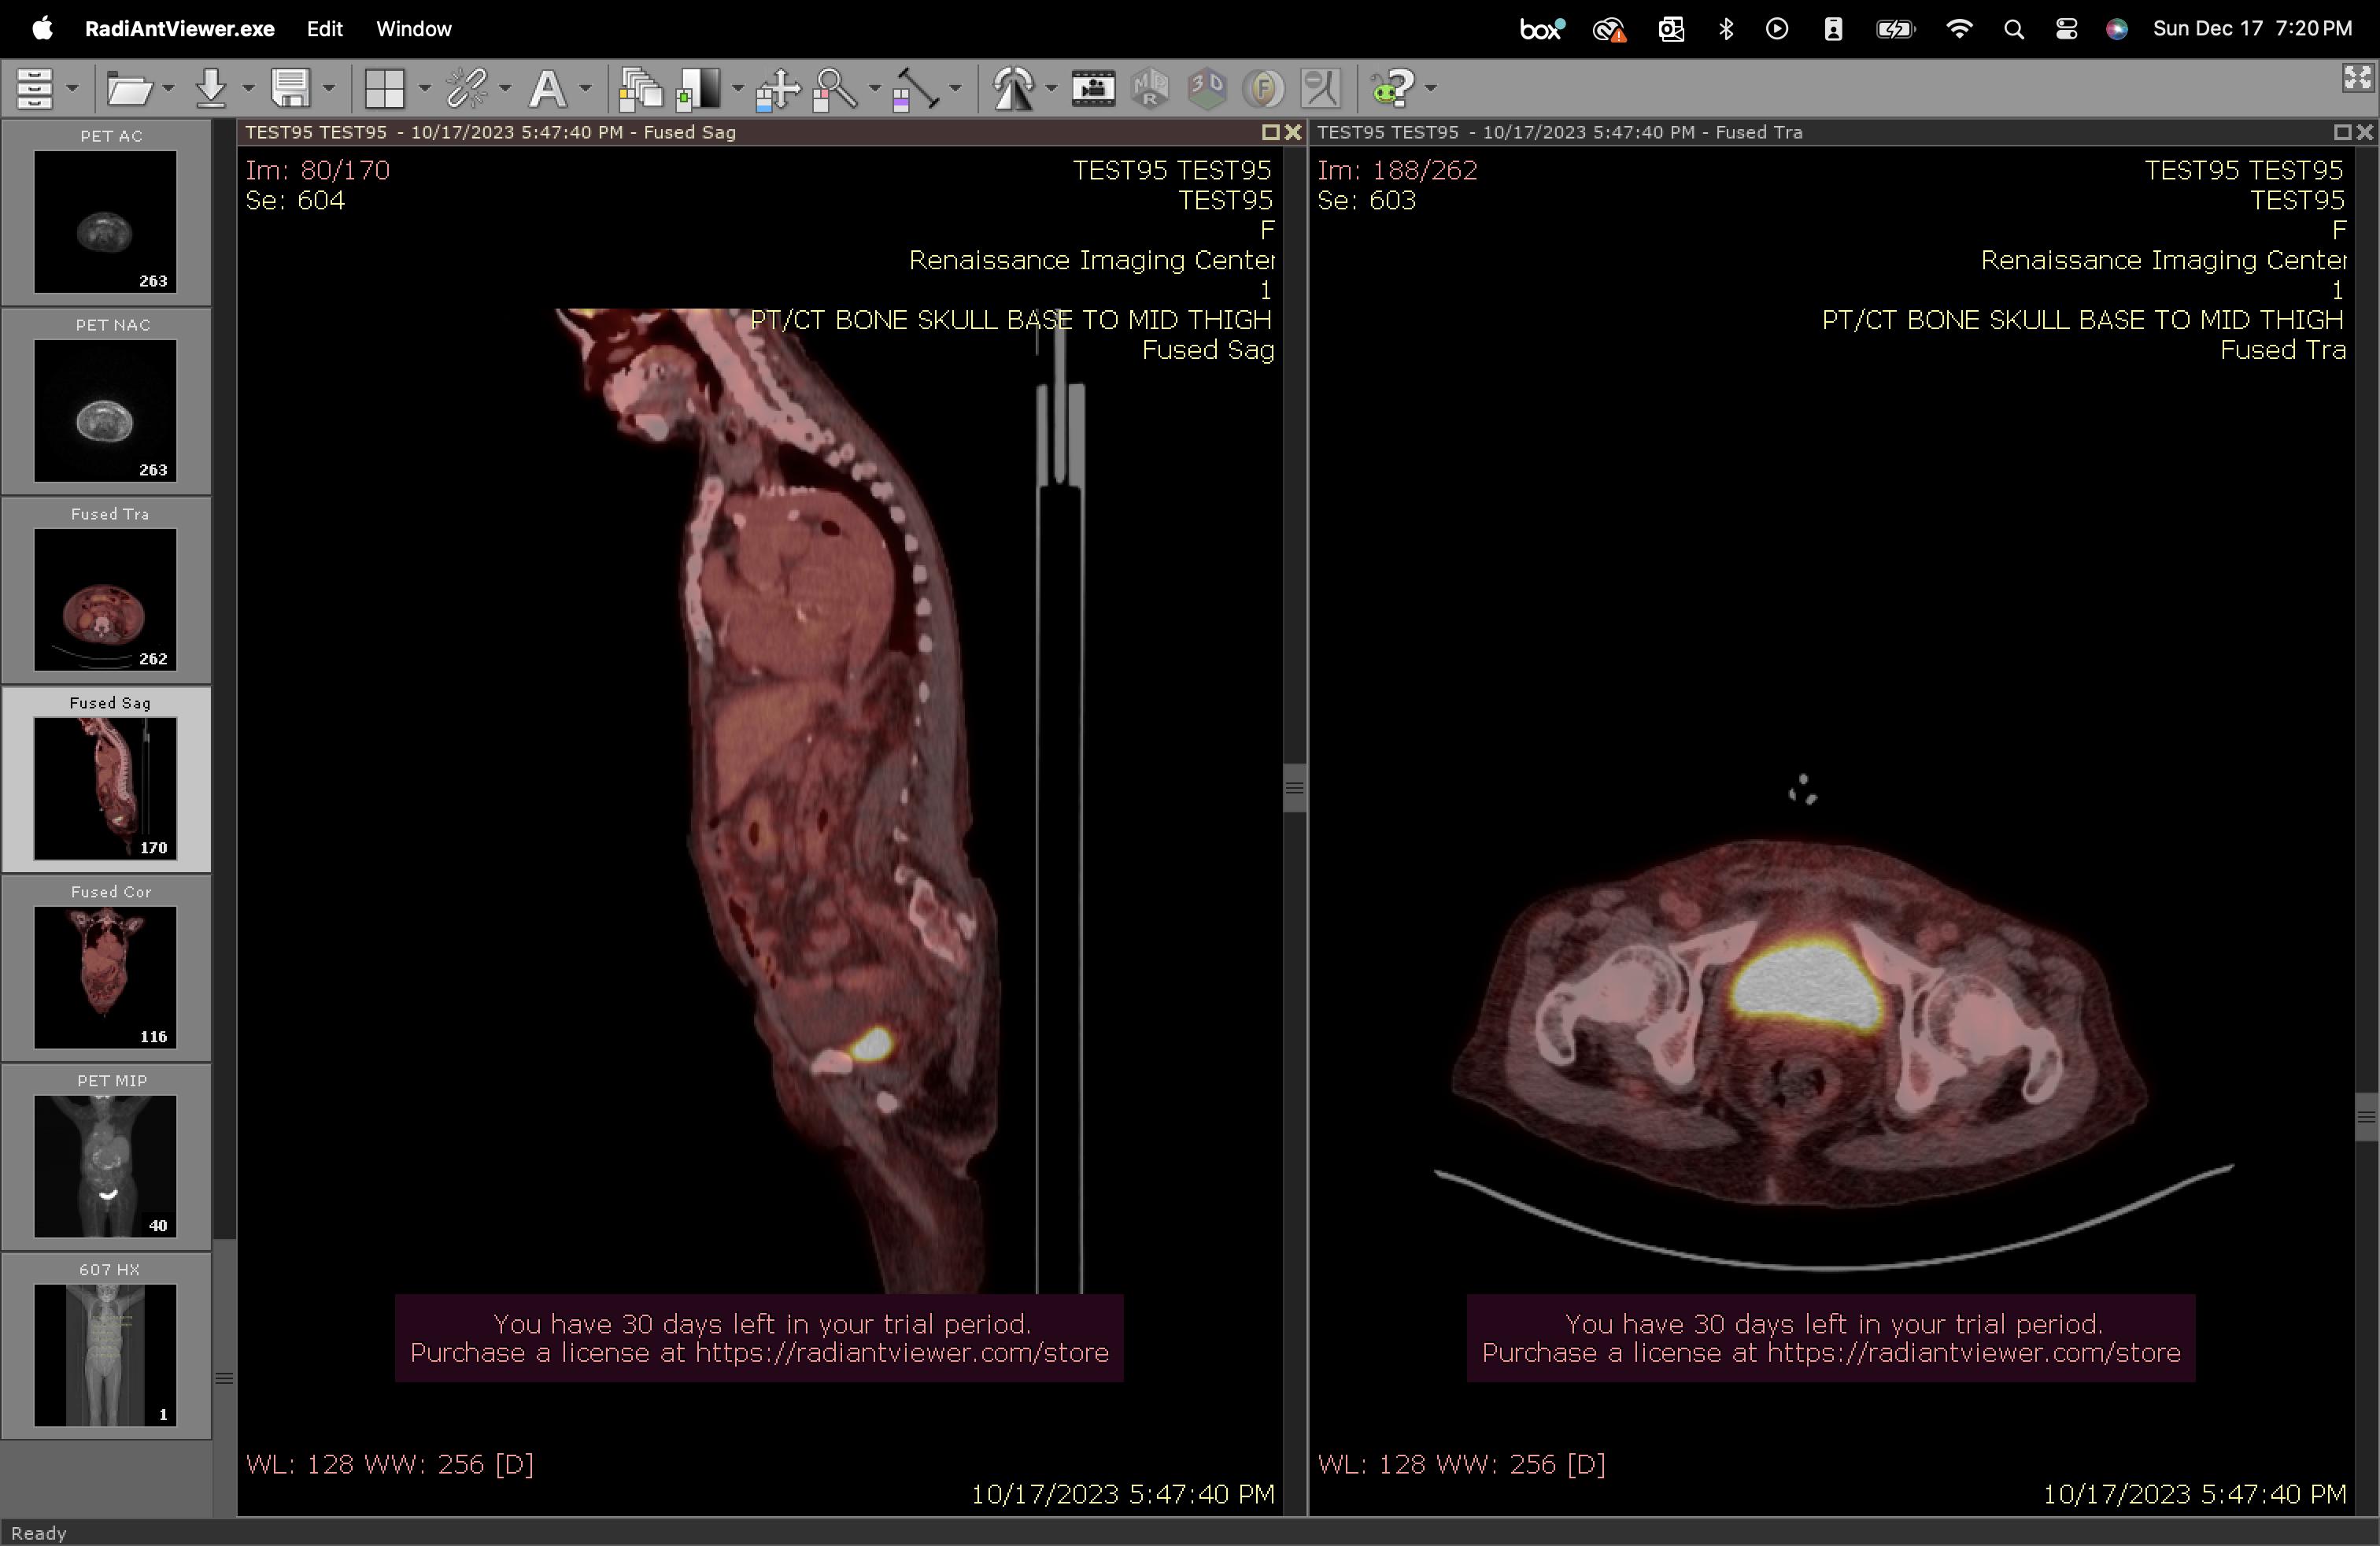Screen dimensions: 2380x1546
Task: Expand the download dropdown arrow
Action: (248, 89)
